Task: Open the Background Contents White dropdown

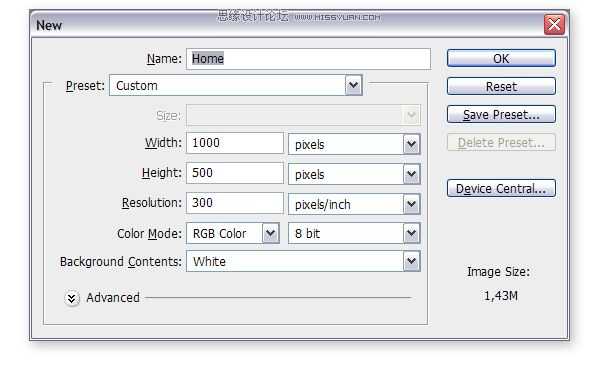Action: [x=303, y=261]
